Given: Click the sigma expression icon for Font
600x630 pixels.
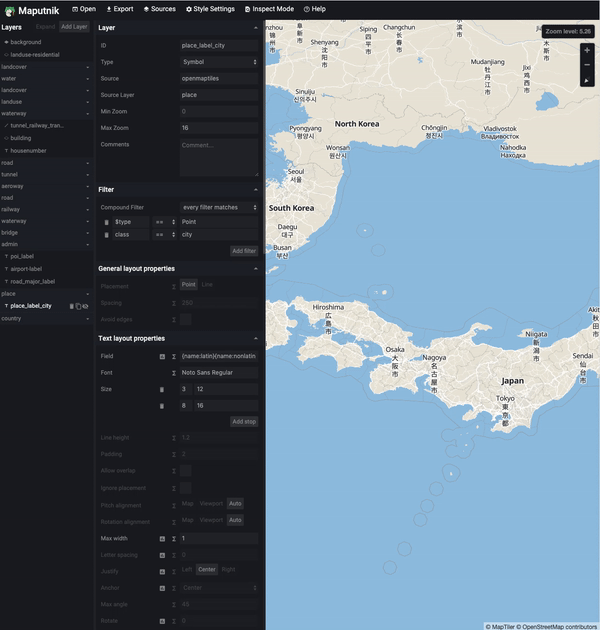Looking at the screenshot, I should (x=174, y=373).
